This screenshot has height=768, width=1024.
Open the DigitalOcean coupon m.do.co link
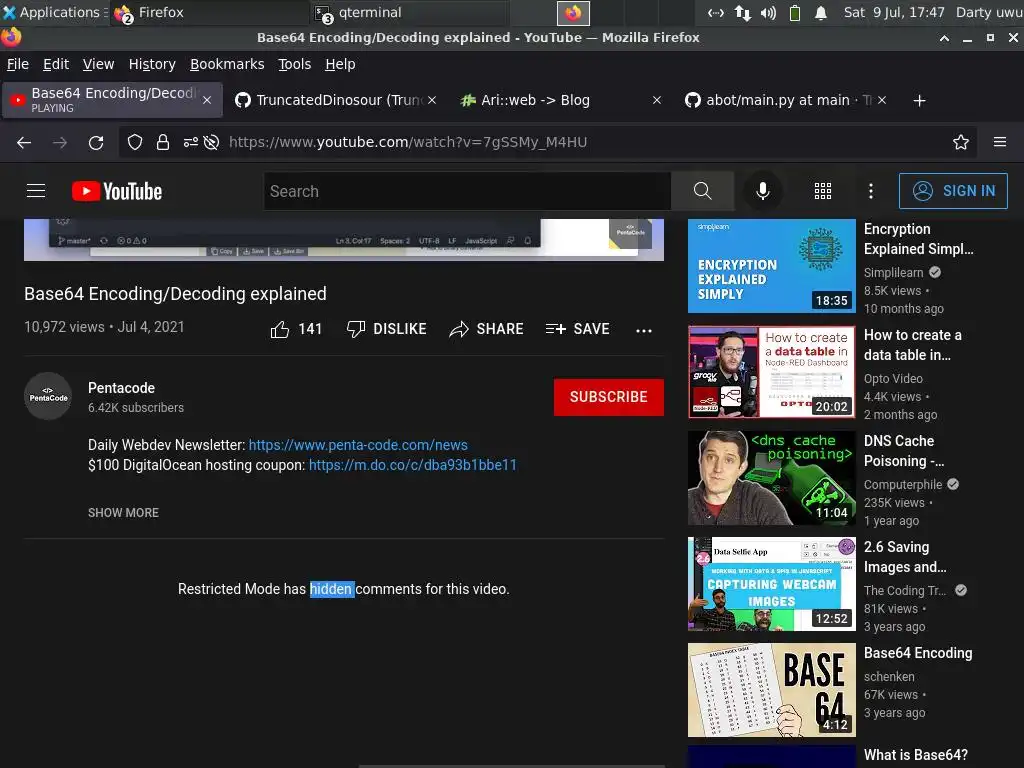[413, 465]
